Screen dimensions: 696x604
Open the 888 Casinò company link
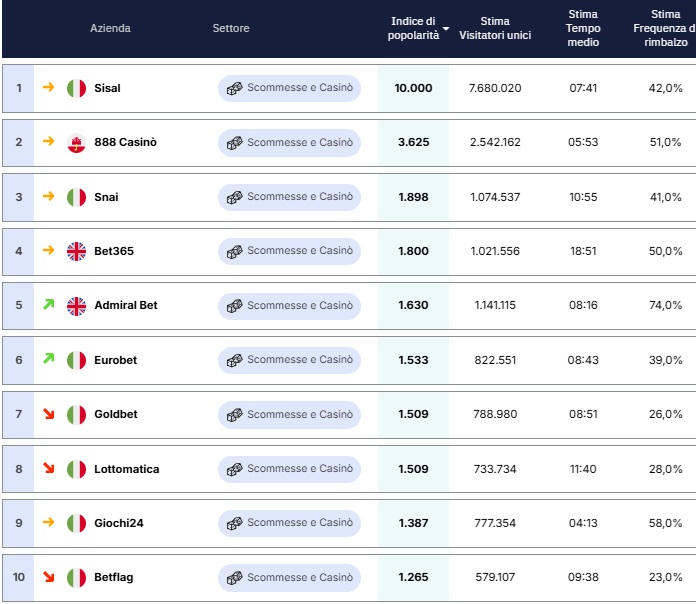pyautogui.click(x=125, y=142)
